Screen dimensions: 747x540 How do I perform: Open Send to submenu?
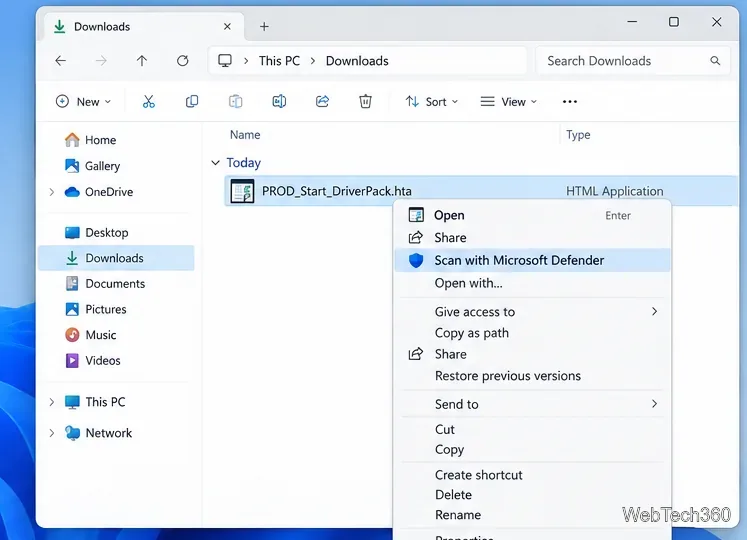tap(532, 404)
